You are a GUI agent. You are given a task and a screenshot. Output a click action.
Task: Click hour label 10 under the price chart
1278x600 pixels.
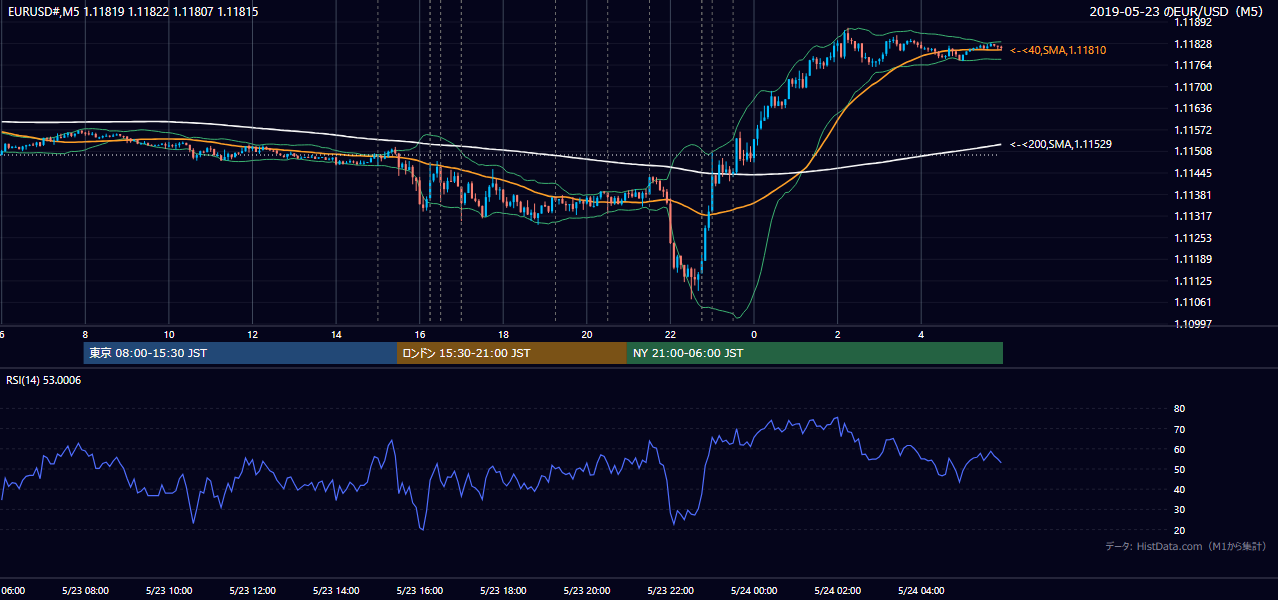tap(169, 335)
